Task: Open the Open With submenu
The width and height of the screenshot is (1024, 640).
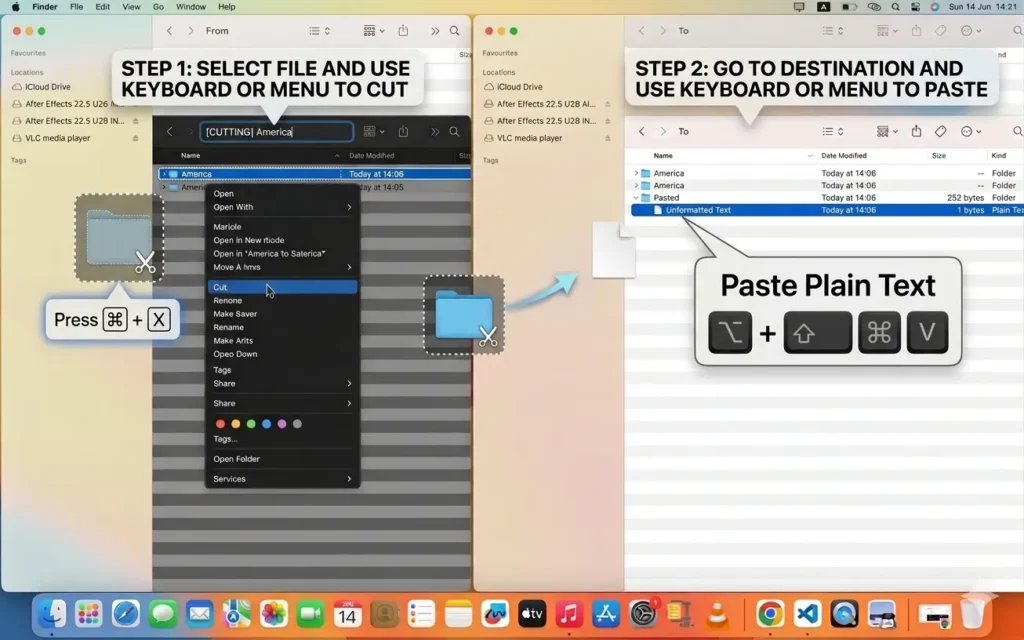Action: coord(282,207)
